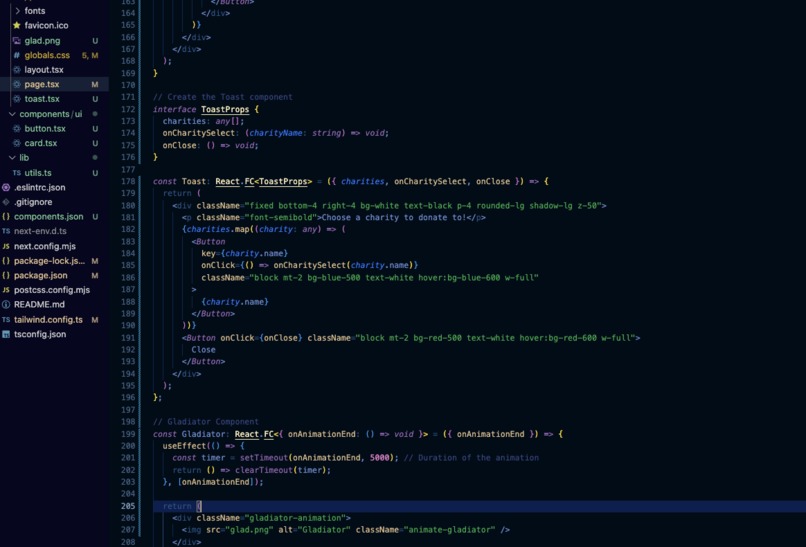Open tailwind.config.ts file

(x=48, y=319)
